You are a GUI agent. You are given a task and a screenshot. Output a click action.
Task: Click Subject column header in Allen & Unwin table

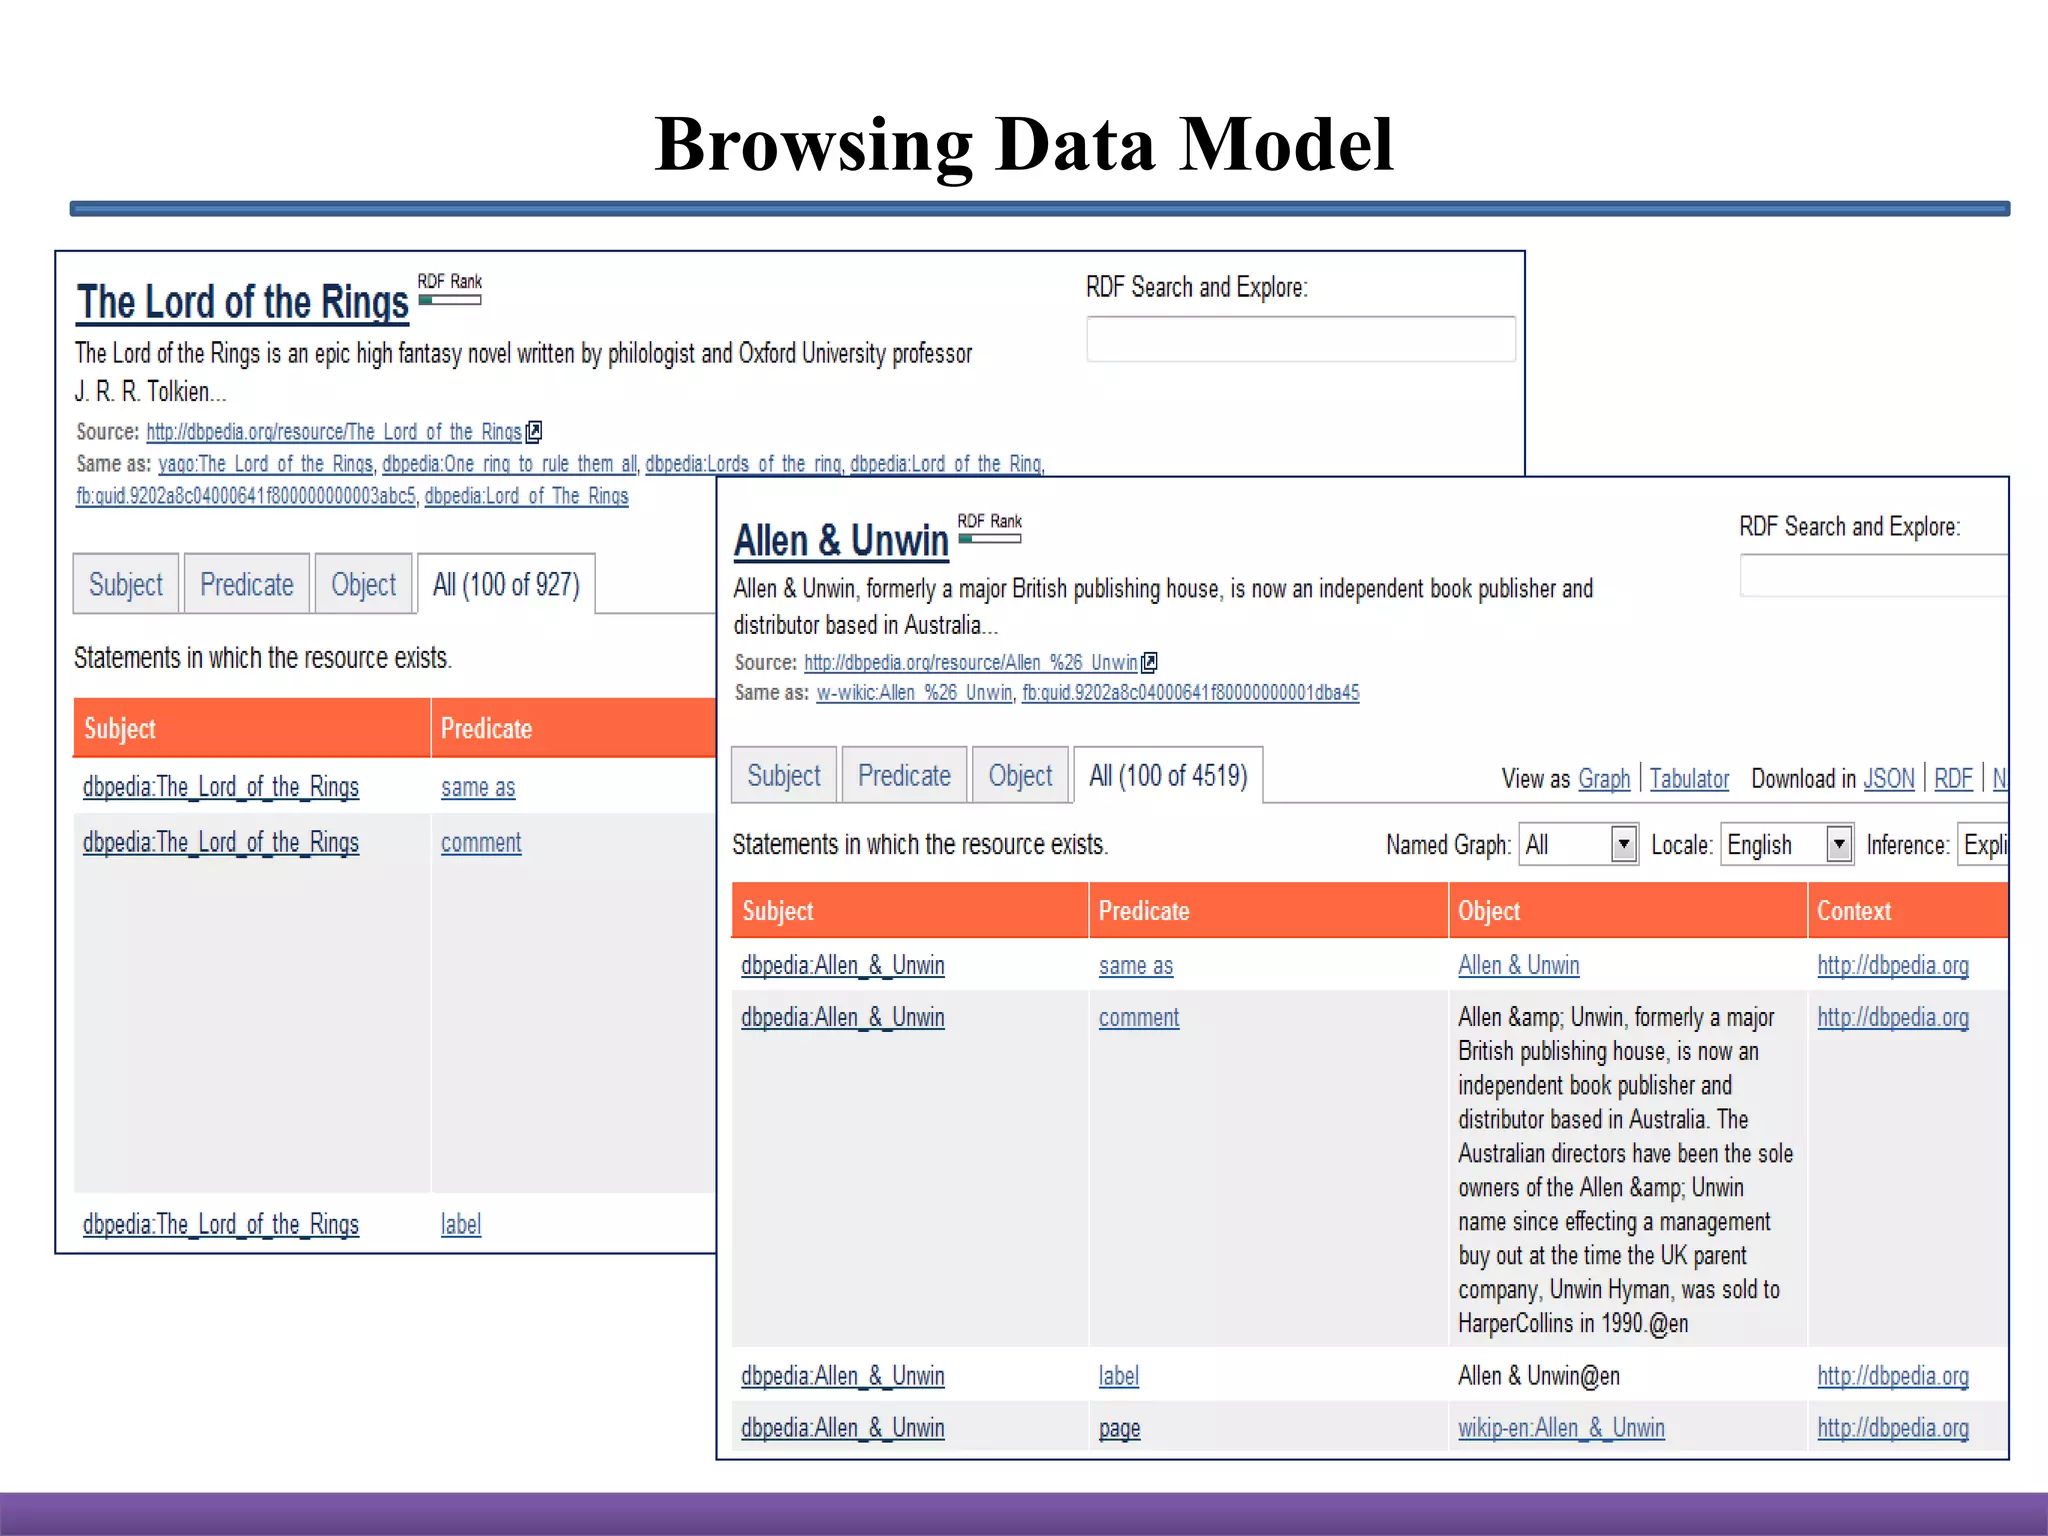coord(910,911)
